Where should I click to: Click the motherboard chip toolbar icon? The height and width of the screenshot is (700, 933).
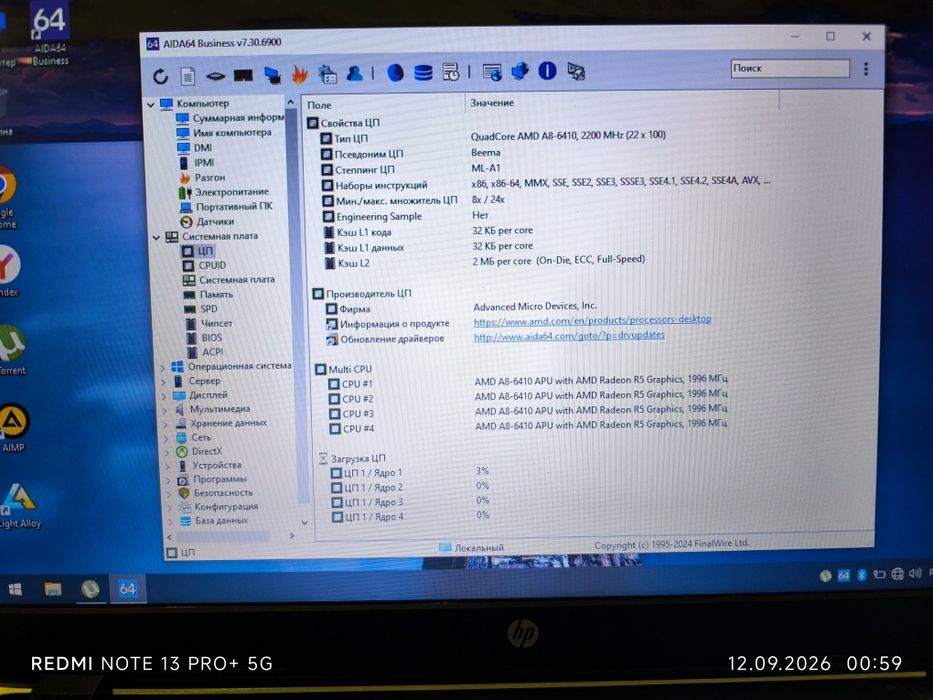(215, 76)
